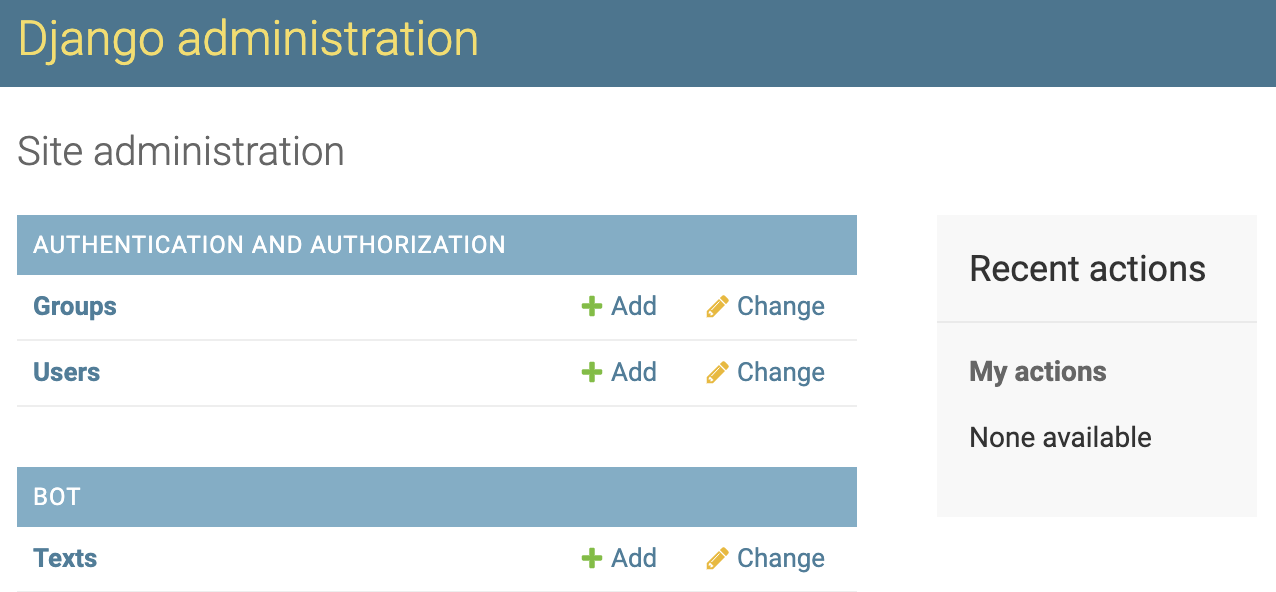Click the green plus icon for Groups
This screenshot has height=592, width=1276.
[x=592, y=306]
